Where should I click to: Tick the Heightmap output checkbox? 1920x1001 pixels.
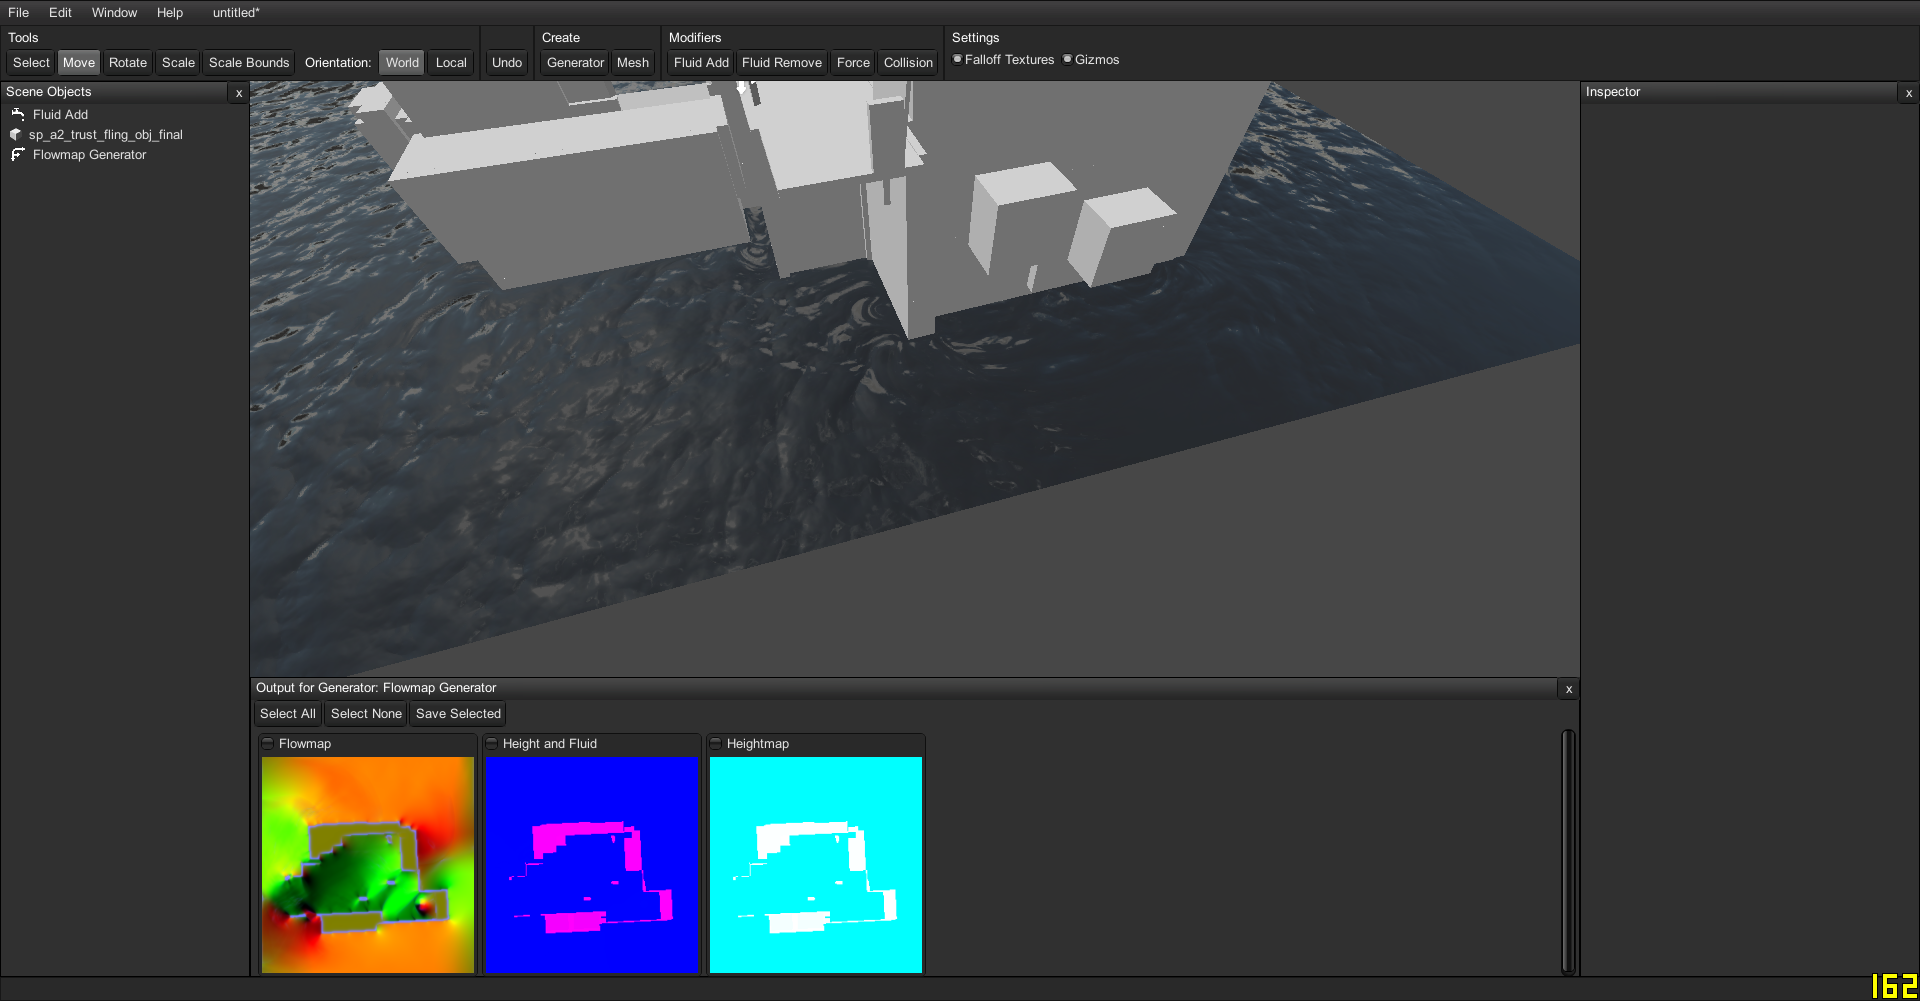[x=716, y=744]
